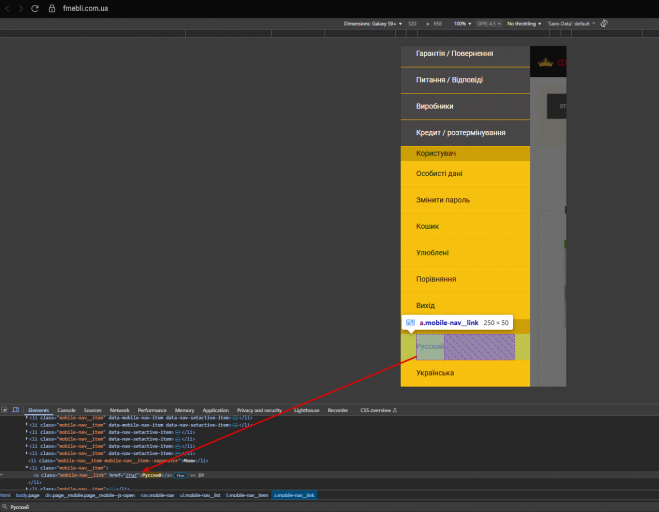Viewport: 659px width, 512px height.
Task: Open the Save-Data default dropdown
Action: pyautogui.click(x=571, y=24)
